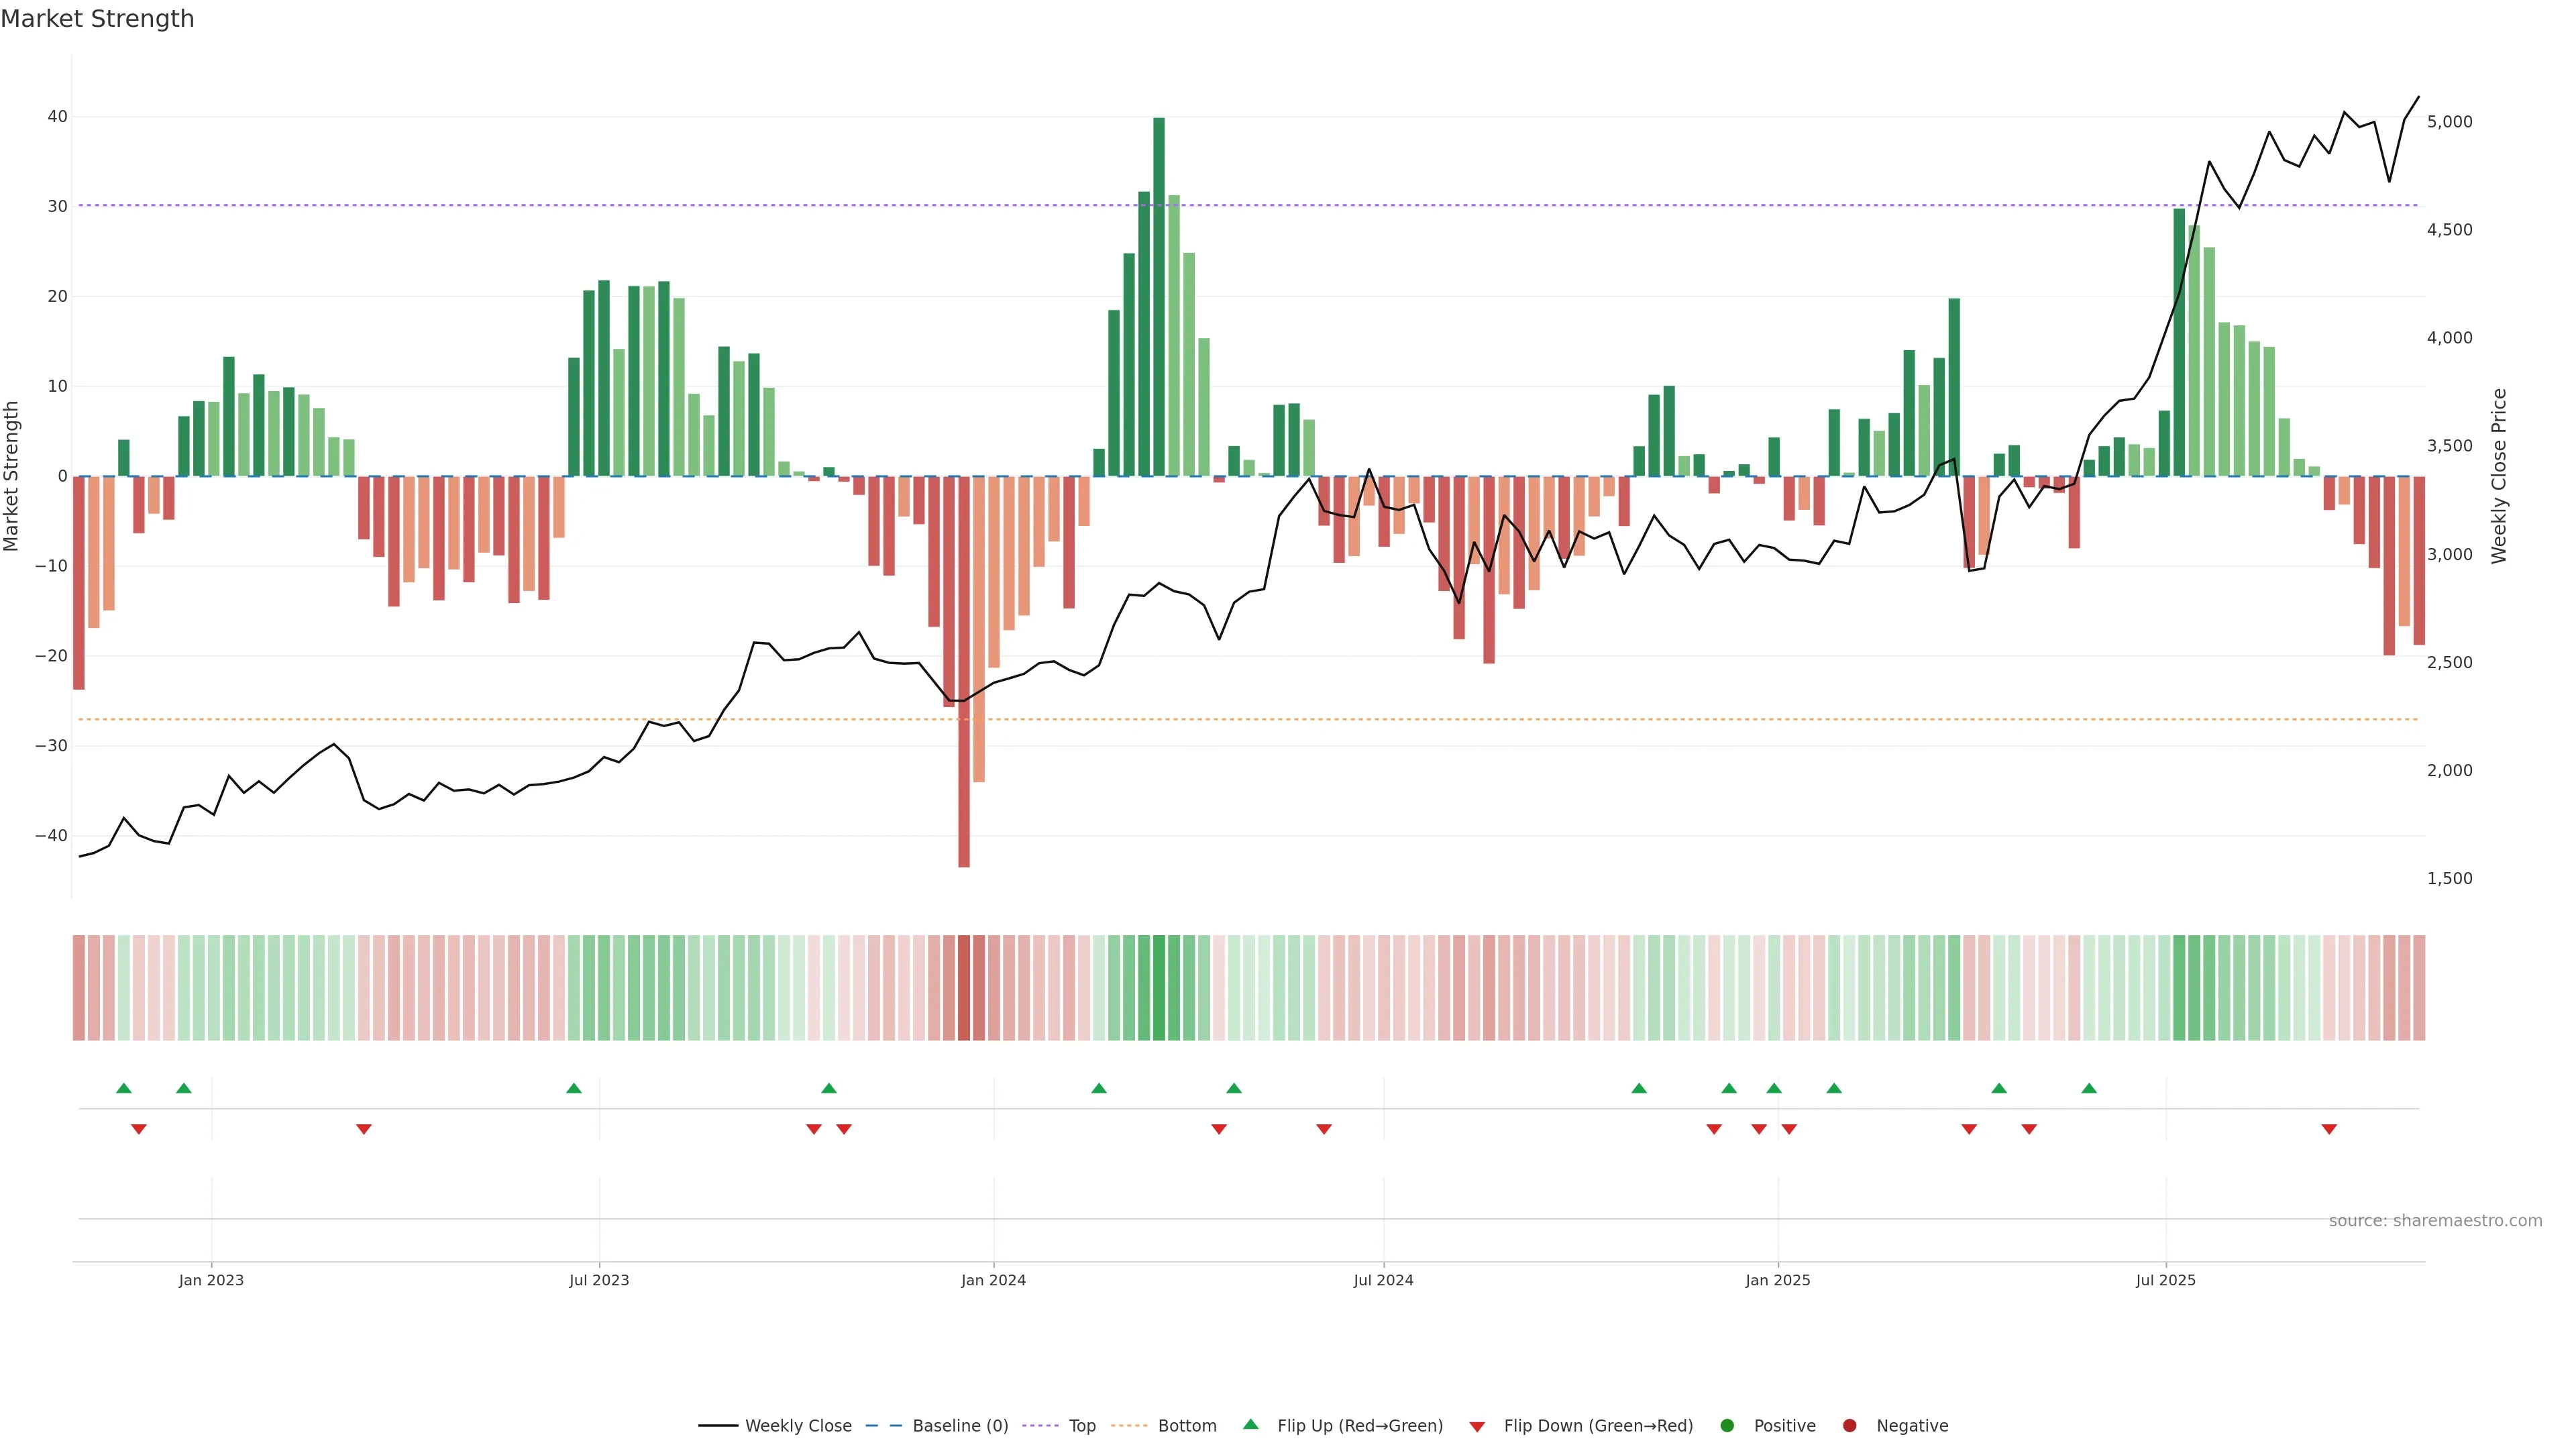Click the dark red Negative legend dot

1849,1426
